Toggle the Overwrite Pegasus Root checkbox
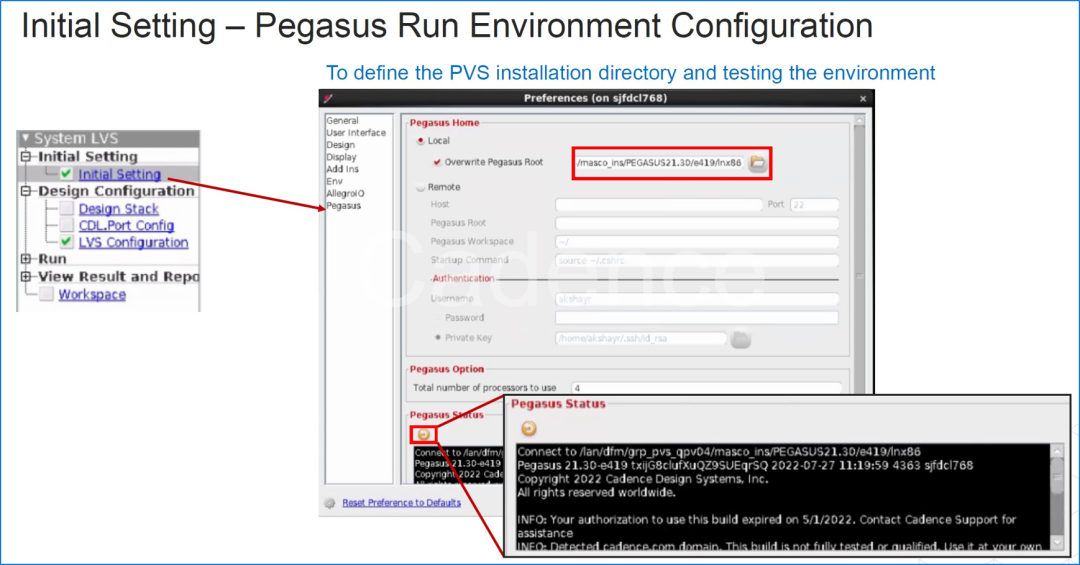 pos(437,162)
